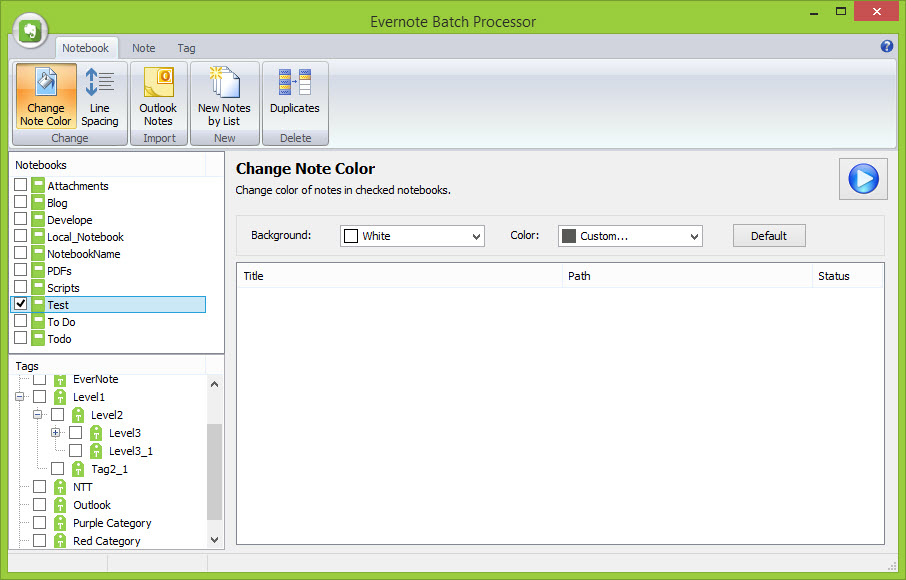
Task: Collapse the Level1 tag tree node
Action: point(20,397)
